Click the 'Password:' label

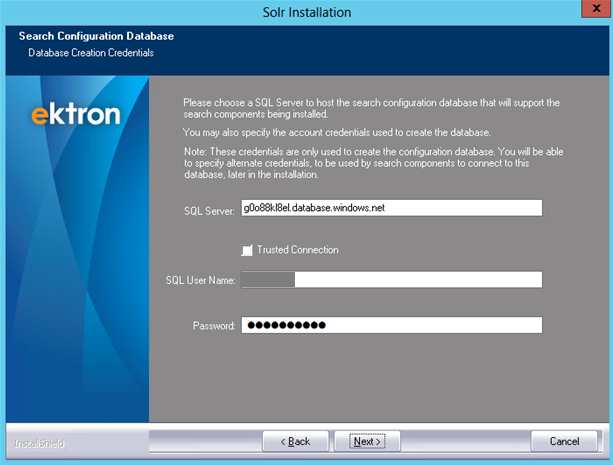pyautogui.click(x=214, y=326)
